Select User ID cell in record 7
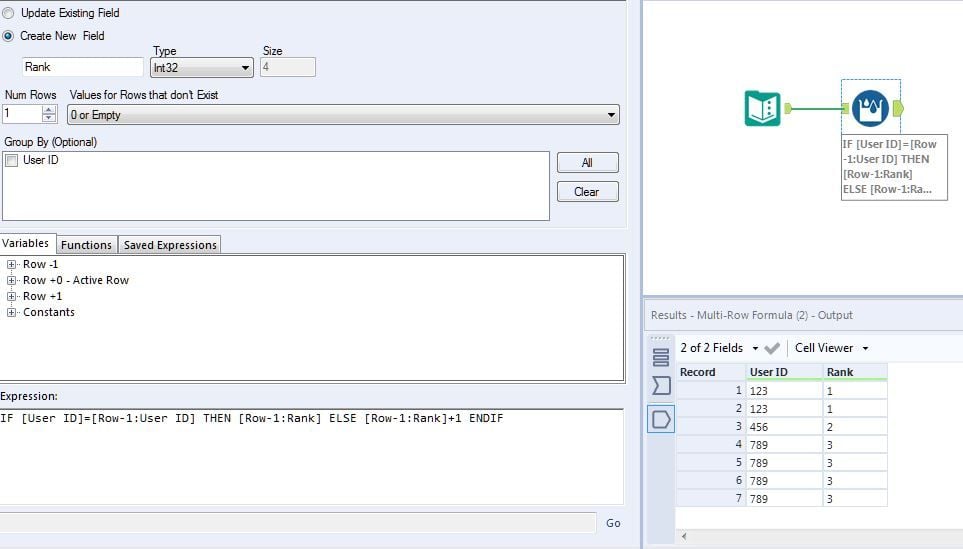The width and height of the screenshot is (963, 549). pyautogui.click(x=784, y=499)
